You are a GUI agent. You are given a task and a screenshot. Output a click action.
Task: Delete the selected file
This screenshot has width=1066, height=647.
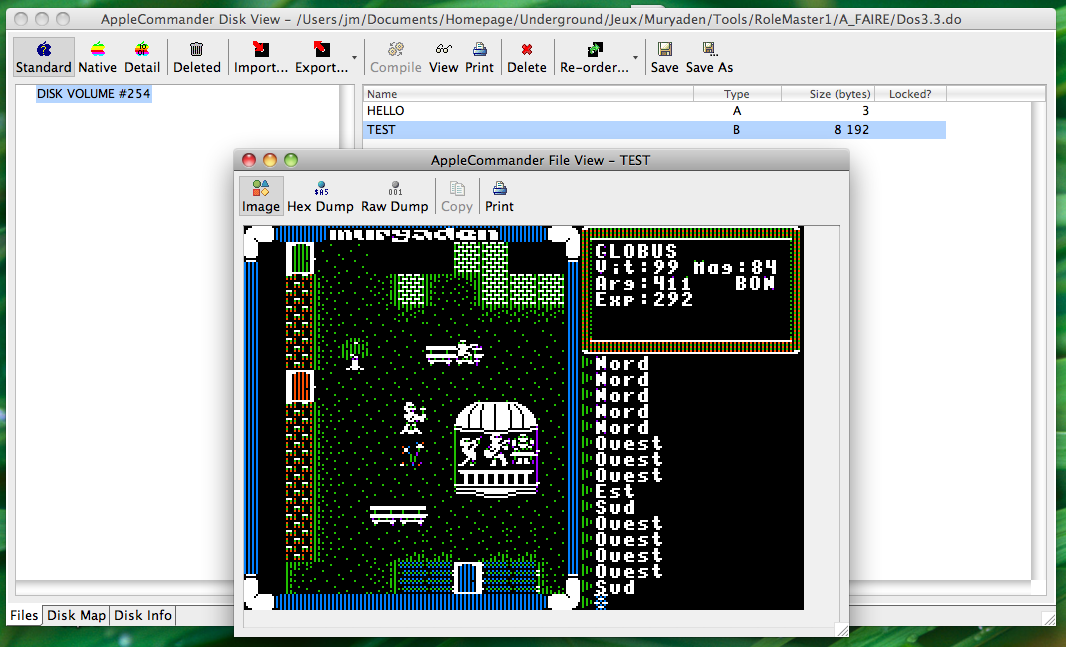(x=527, y=57)
